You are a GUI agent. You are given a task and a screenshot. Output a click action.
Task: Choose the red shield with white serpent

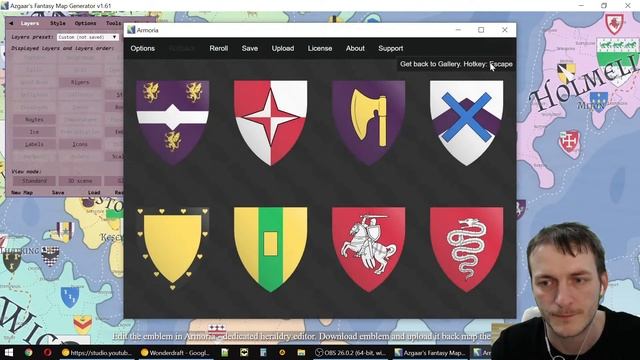pos(467,249)
